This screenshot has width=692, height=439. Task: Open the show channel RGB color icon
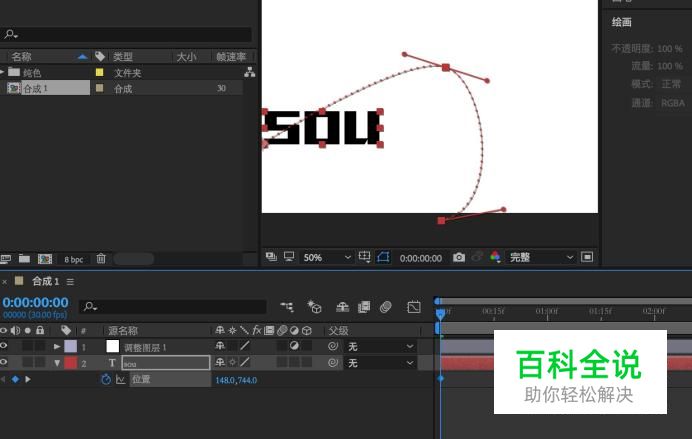[495, 257]
